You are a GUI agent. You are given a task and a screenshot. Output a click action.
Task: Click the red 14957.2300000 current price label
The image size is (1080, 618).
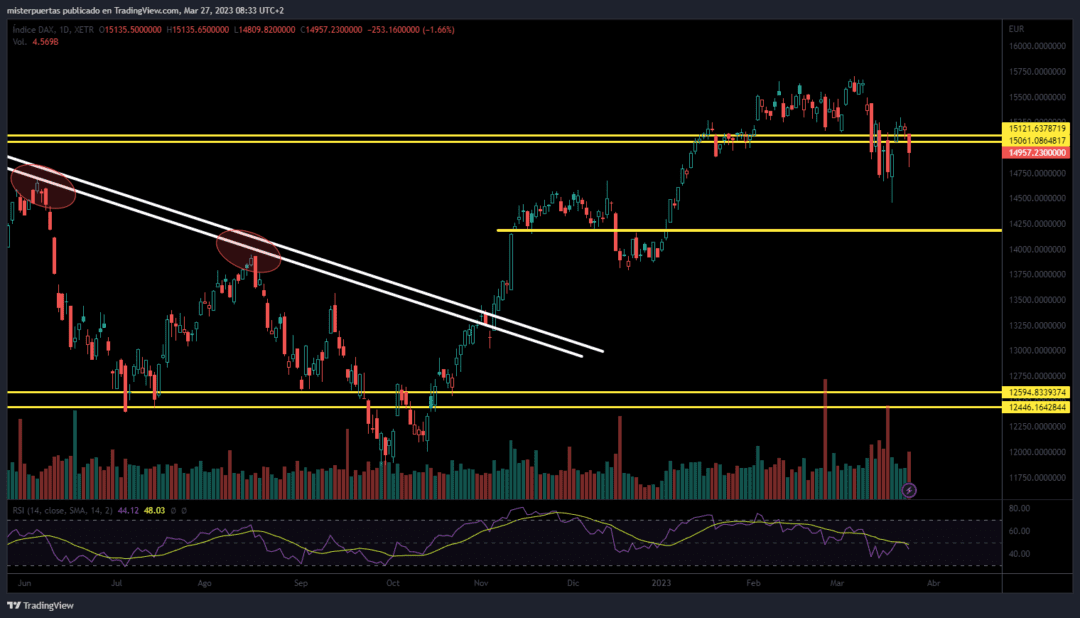tap(1037, 153)
